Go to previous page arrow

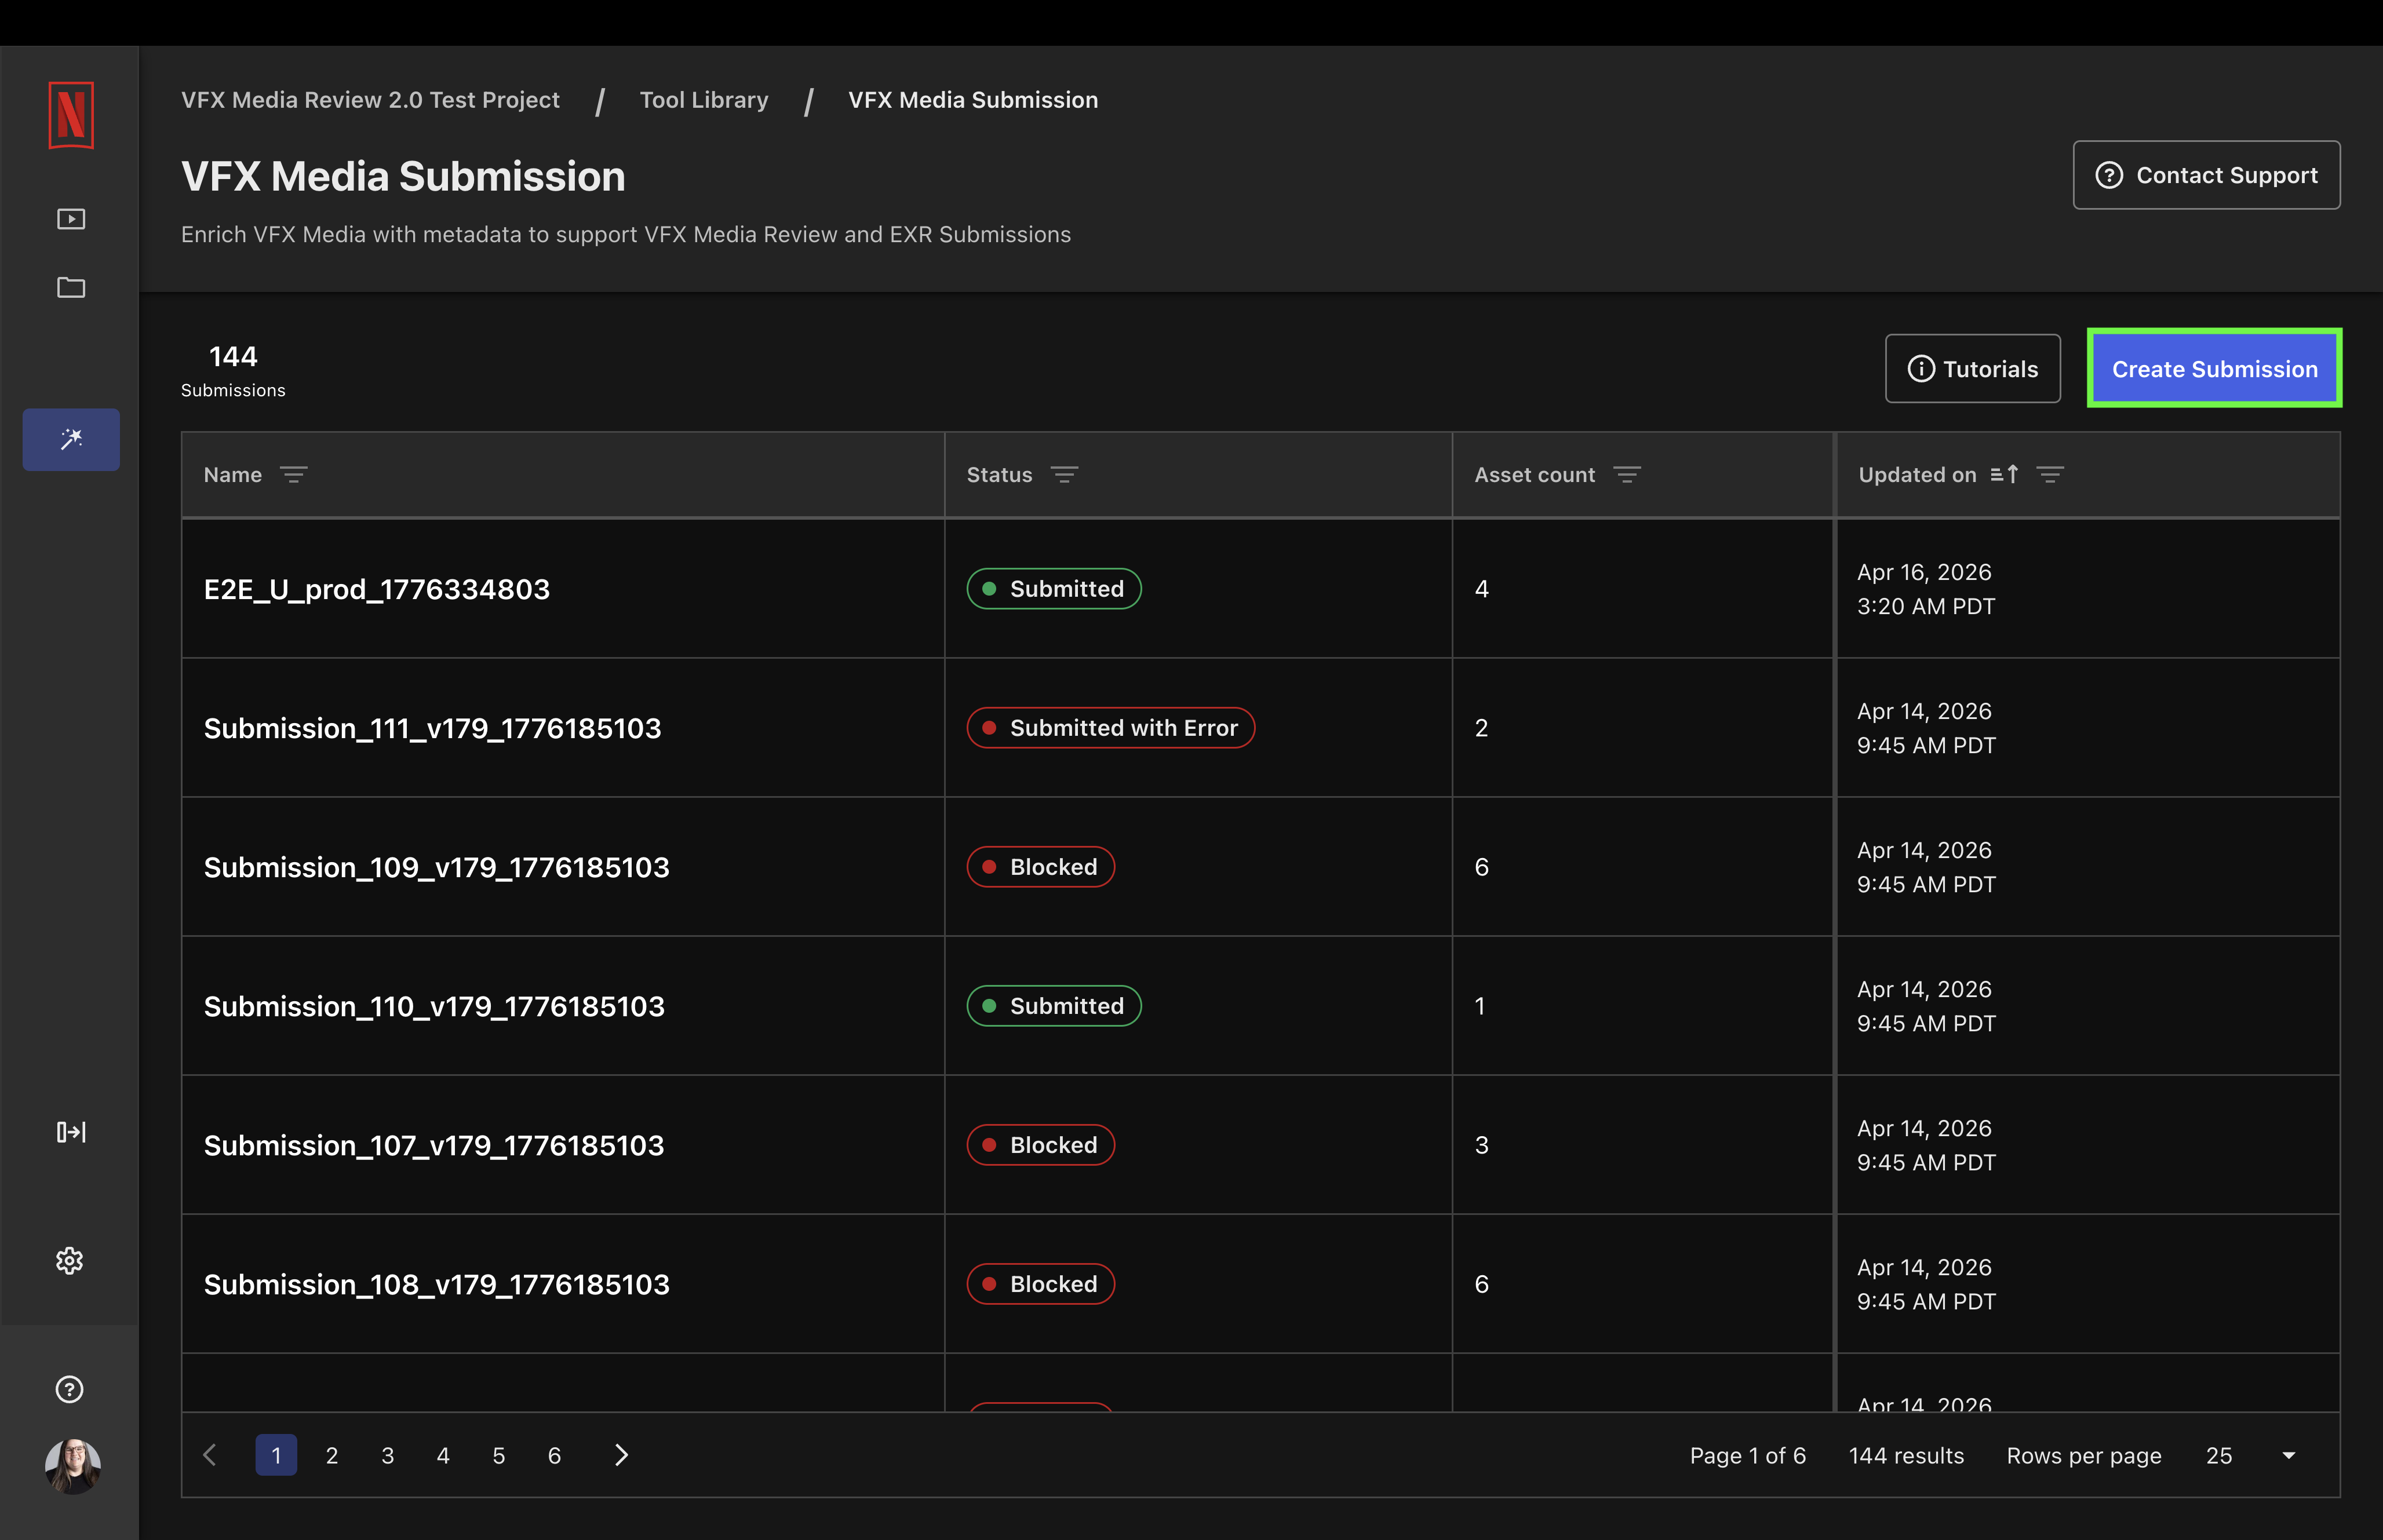pyautogui.click(x=210, y=1455)
